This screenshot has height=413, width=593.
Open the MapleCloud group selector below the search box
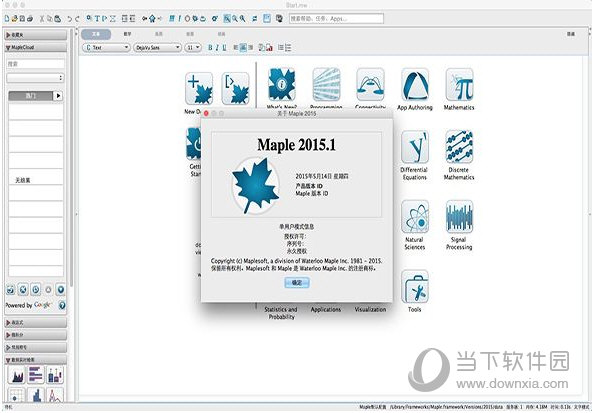(x=35, y=78)
